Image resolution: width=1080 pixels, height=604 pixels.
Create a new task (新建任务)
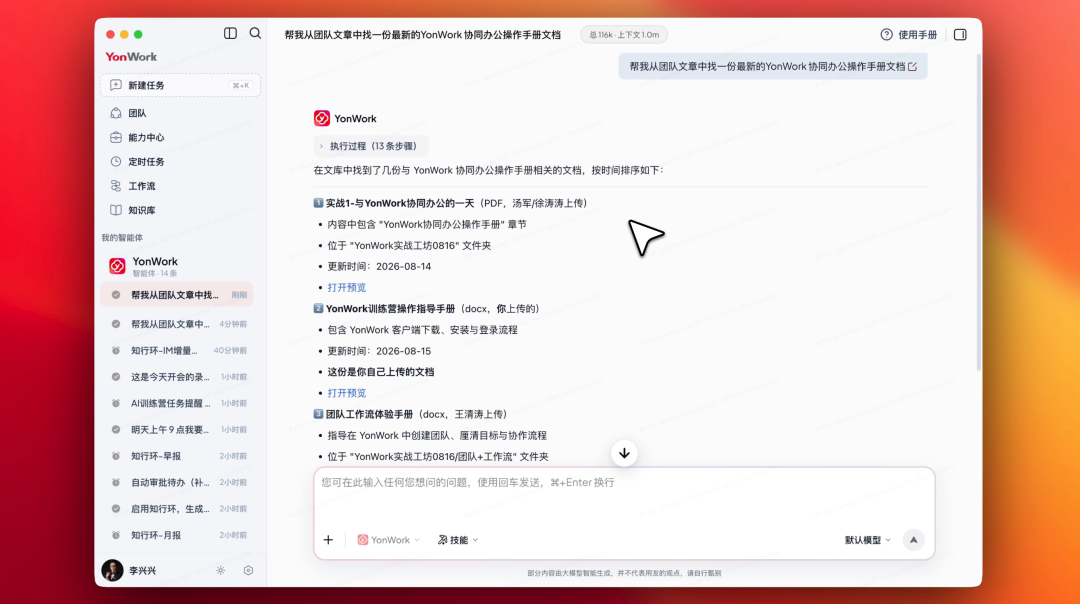(180, 85)
